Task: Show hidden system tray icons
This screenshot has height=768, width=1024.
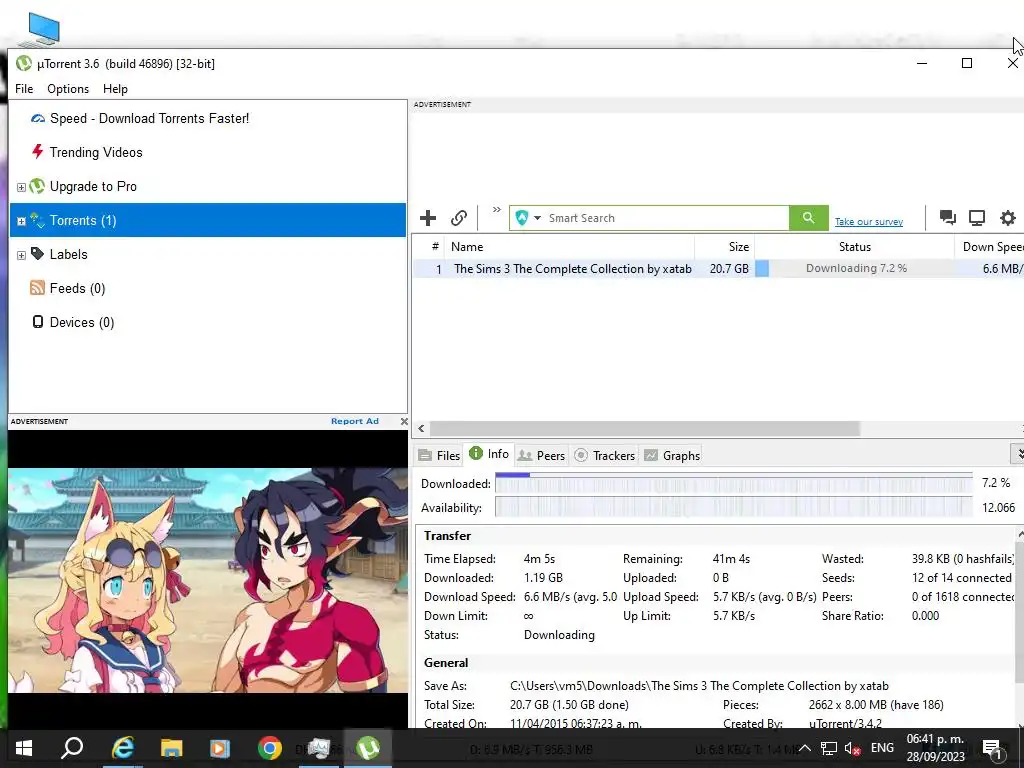Action: click(x=805, y=748)
